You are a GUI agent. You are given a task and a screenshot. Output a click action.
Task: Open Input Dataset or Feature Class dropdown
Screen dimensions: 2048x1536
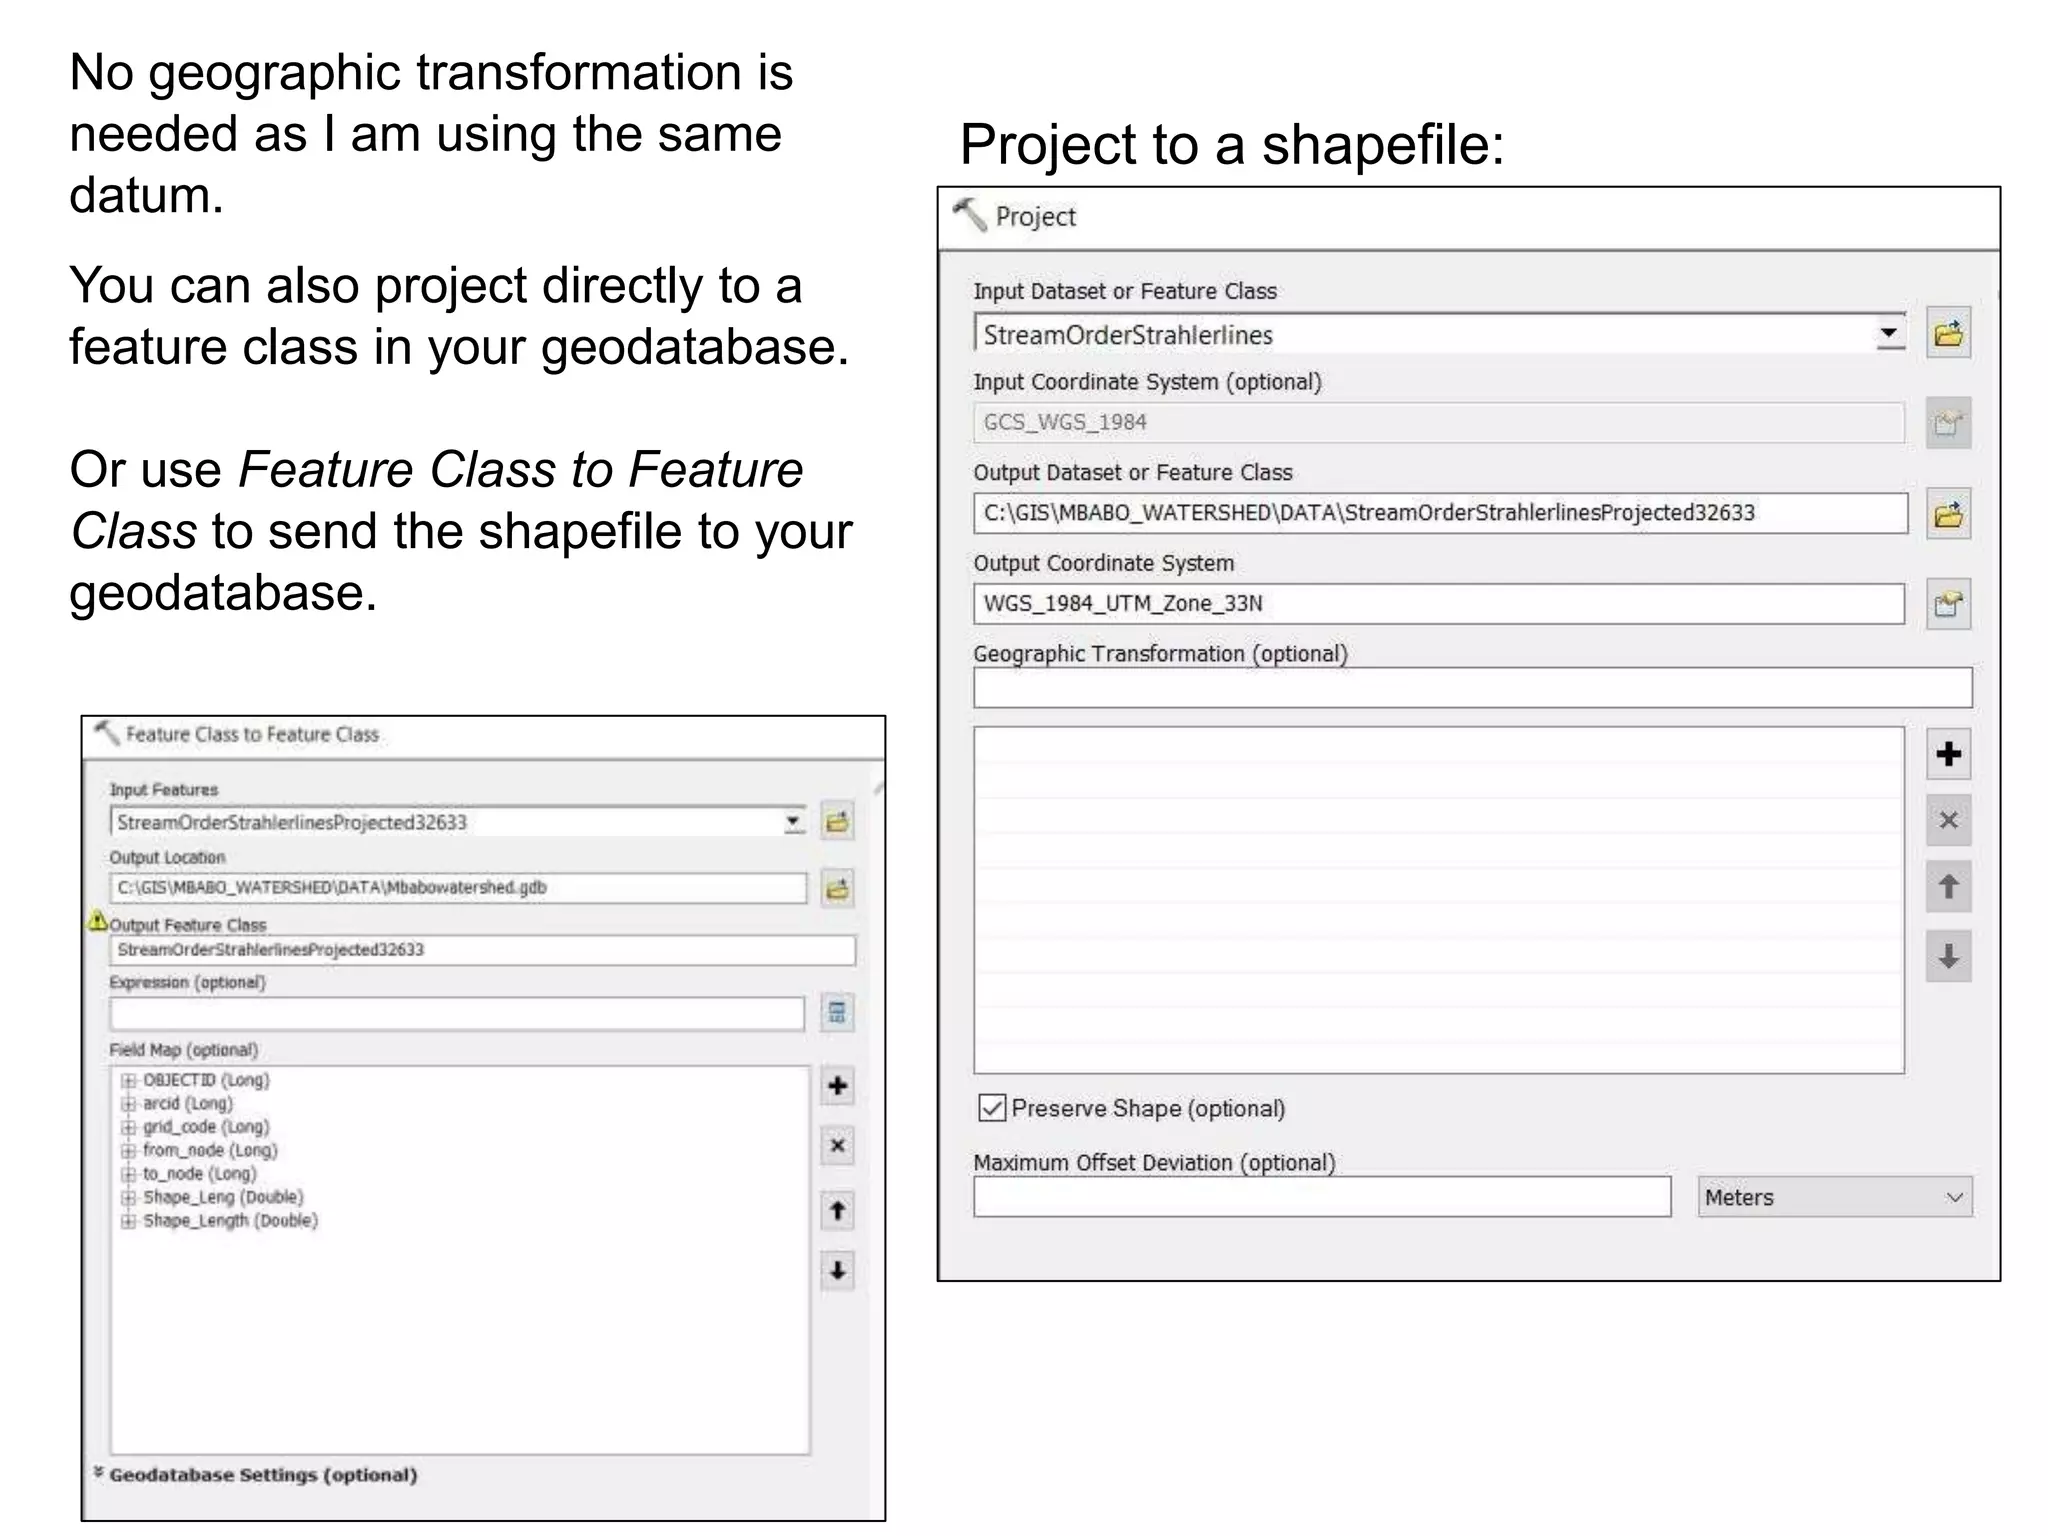click(x=1888, y=334)
